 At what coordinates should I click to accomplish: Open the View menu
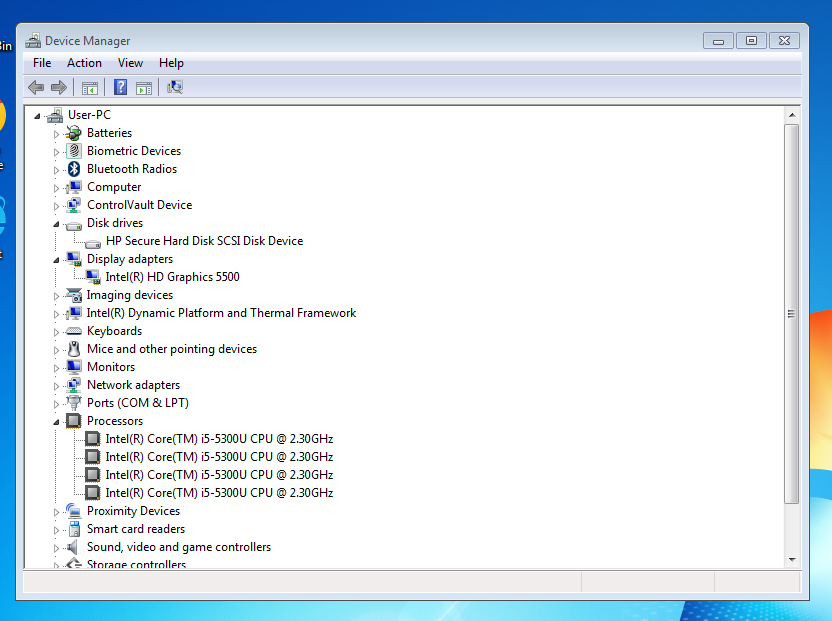(x=130, y=63)
